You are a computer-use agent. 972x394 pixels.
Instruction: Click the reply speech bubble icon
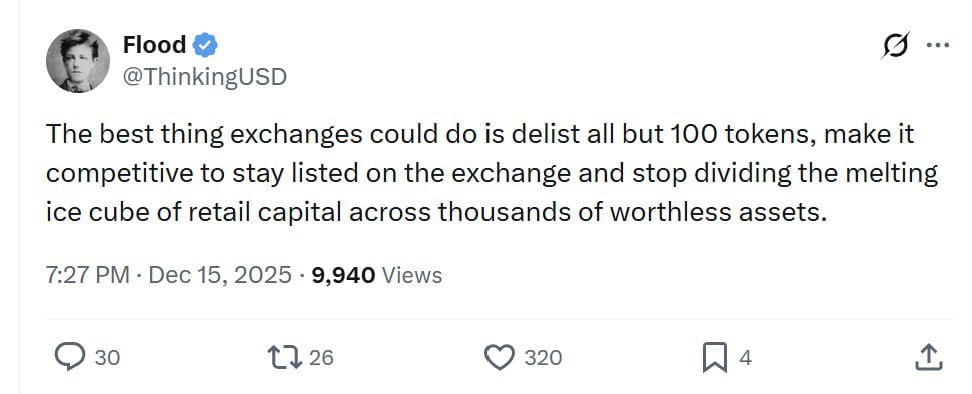point(69,357)
